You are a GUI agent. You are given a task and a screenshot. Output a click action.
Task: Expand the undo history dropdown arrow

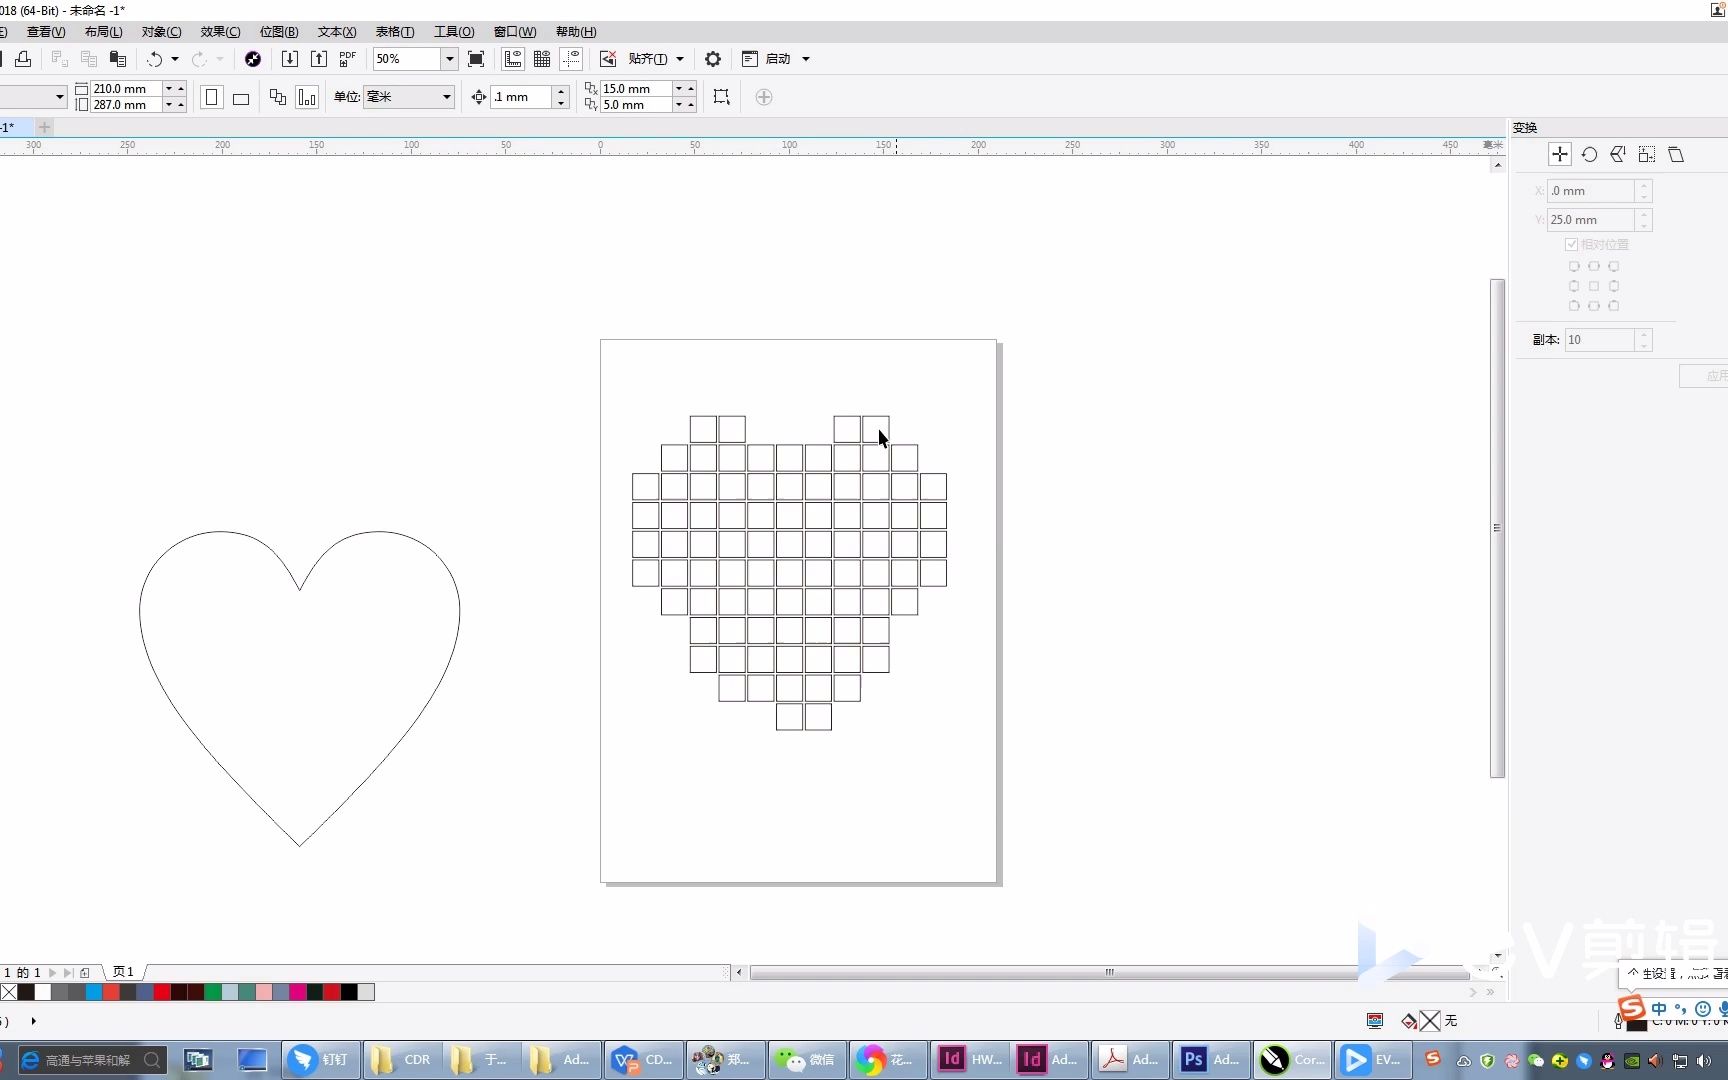point(175,59)
